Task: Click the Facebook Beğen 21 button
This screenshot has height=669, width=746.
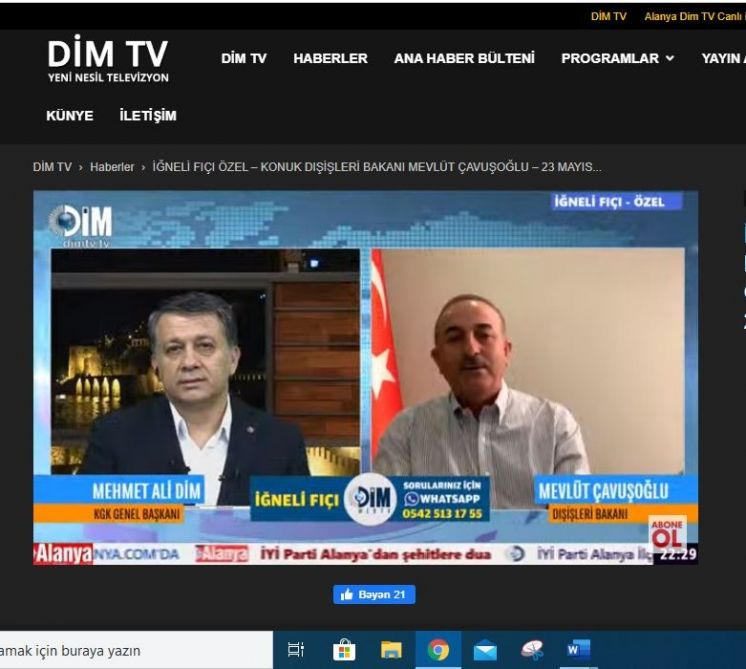Action: click(x=374, y=594)
